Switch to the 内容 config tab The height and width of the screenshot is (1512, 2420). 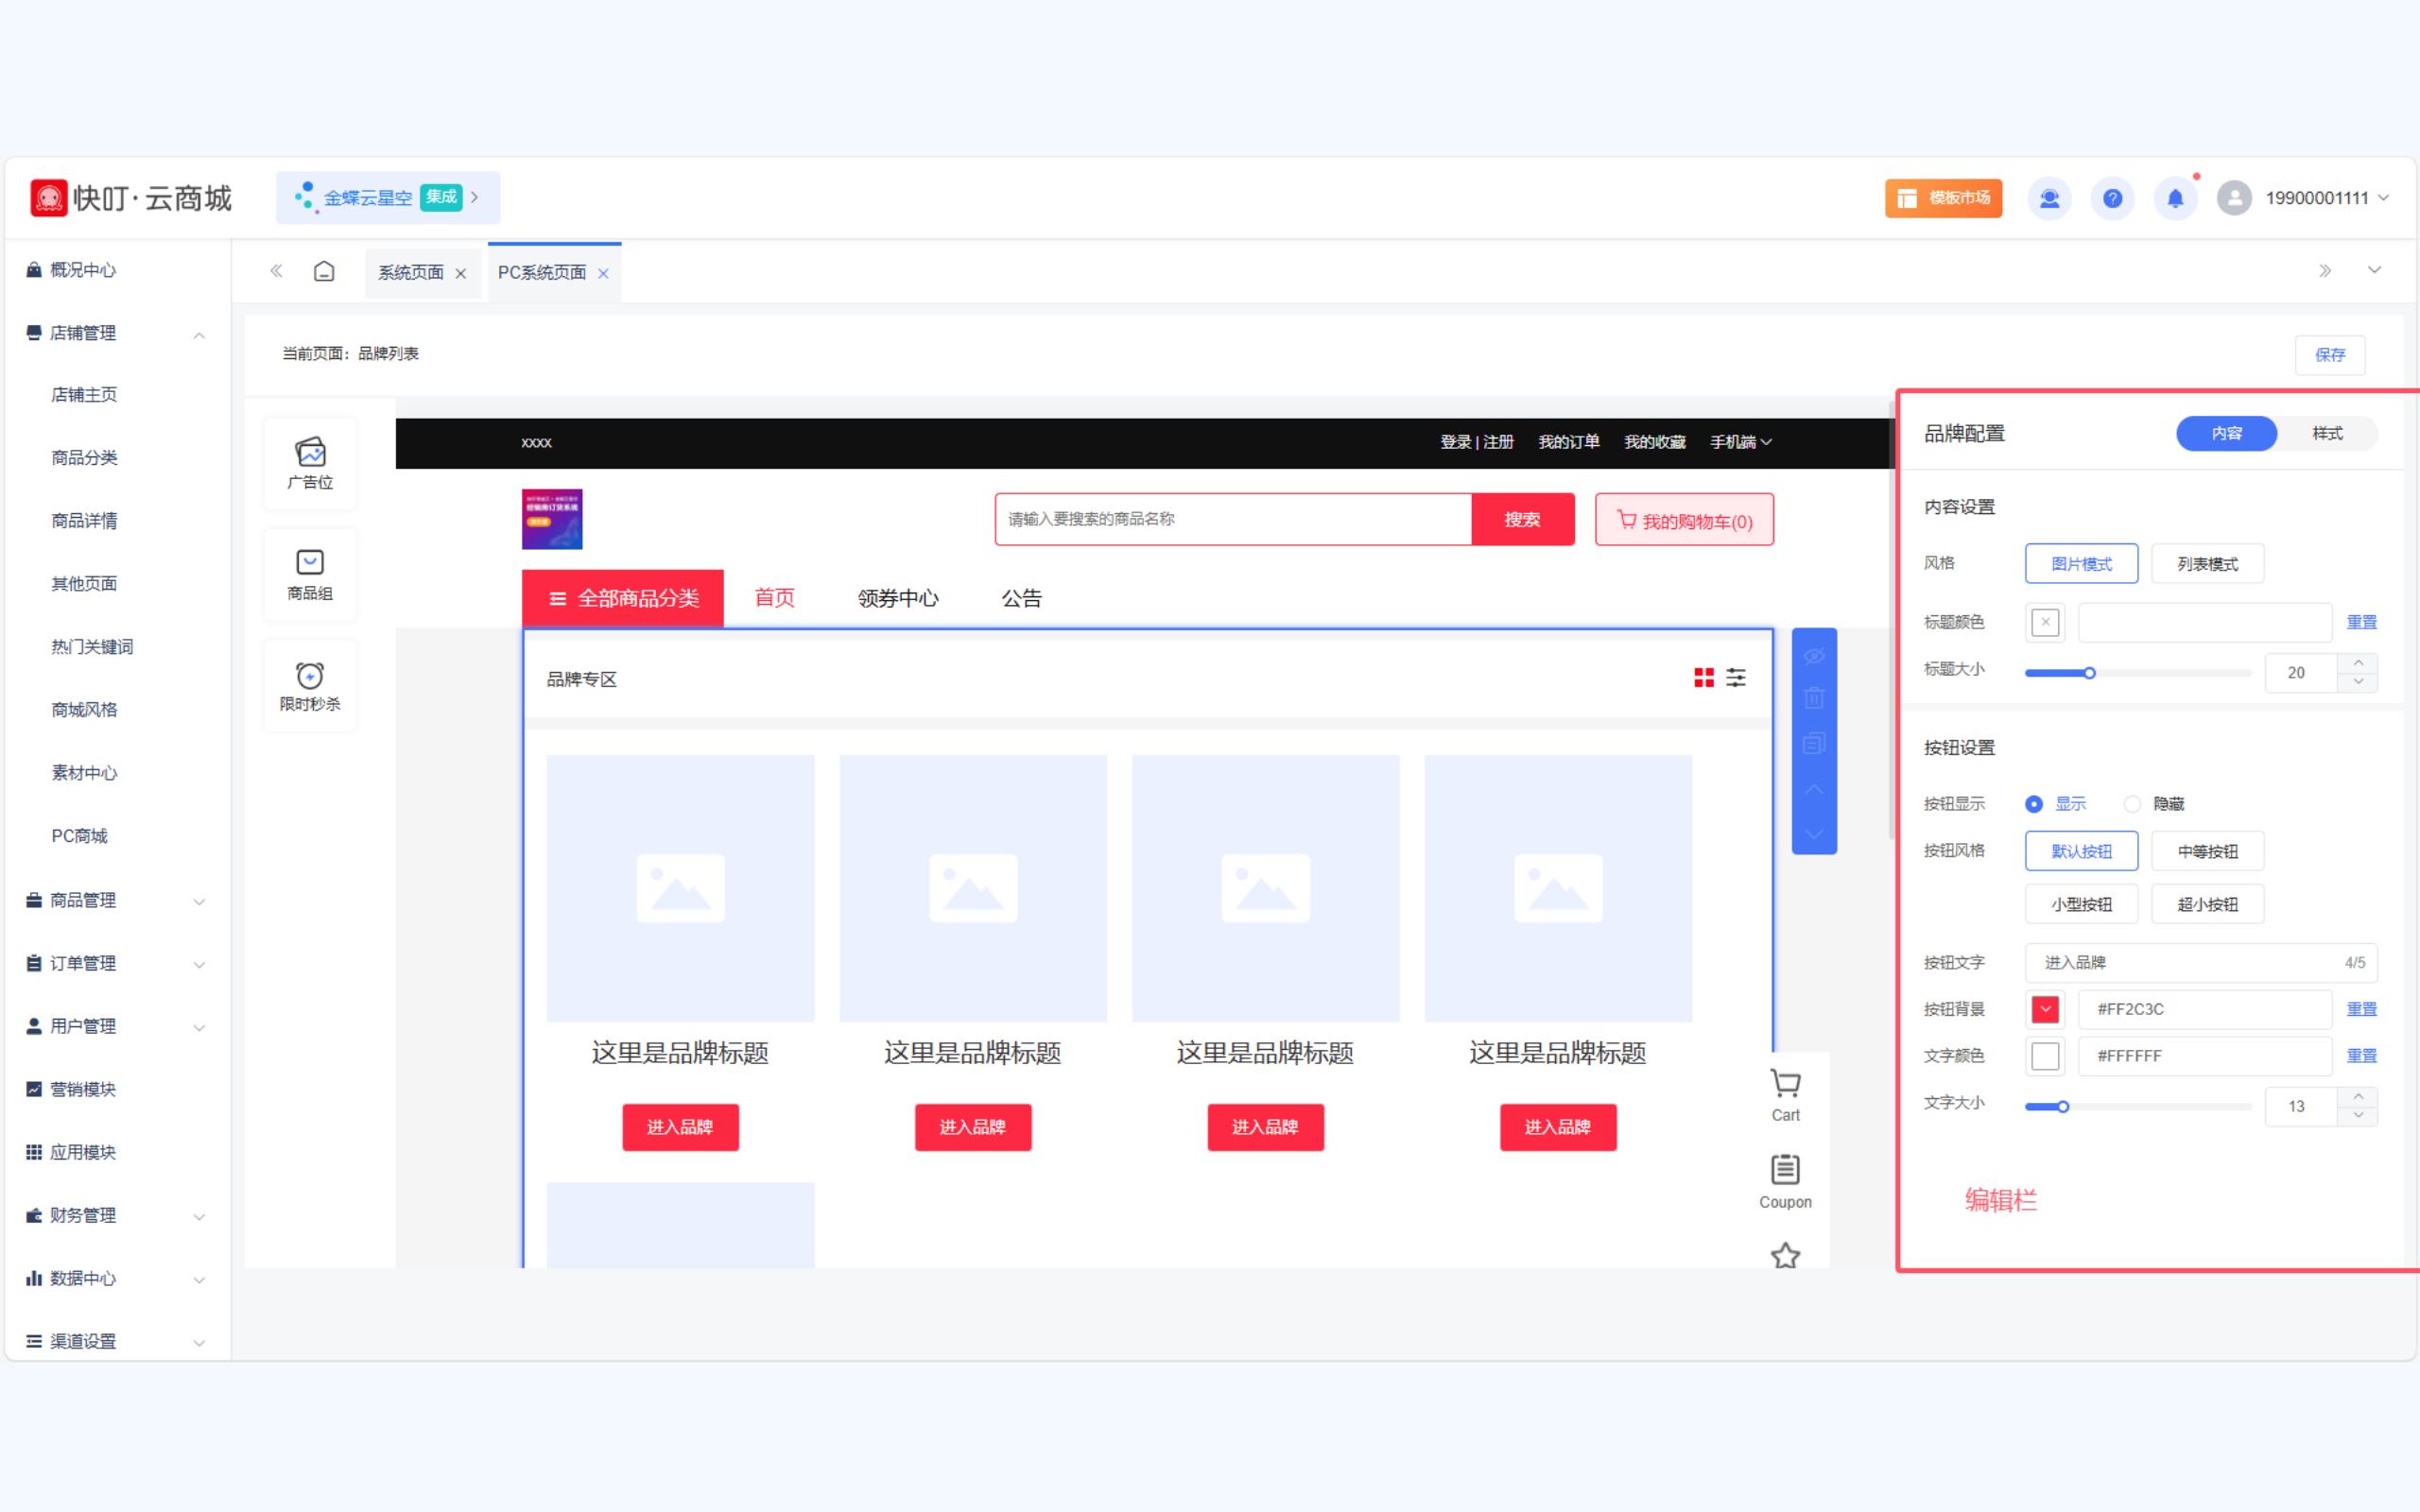tap(2226, 433)
